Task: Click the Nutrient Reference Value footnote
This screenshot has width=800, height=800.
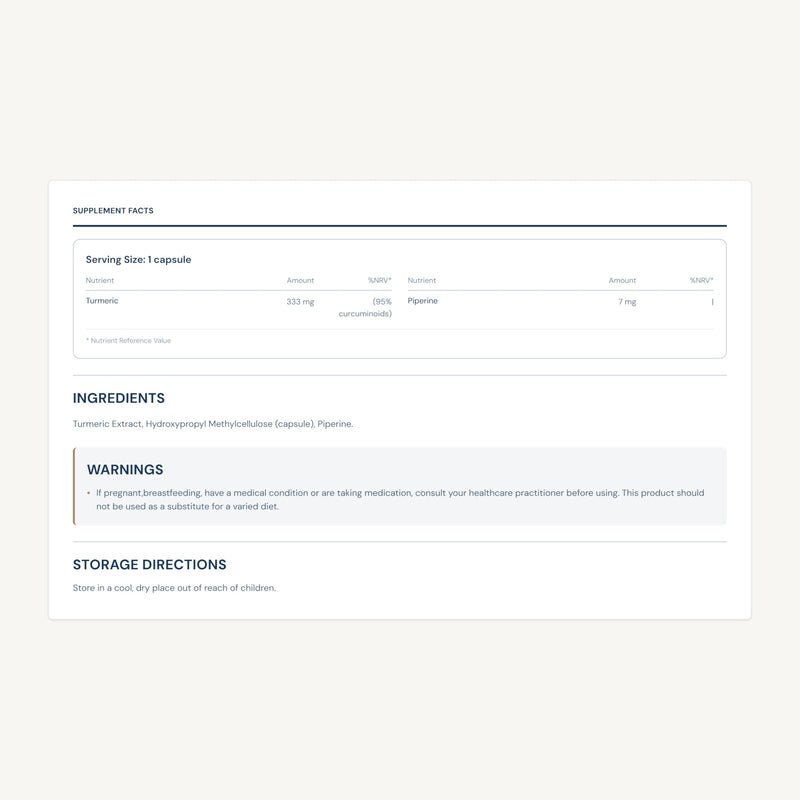Action: click(x=128, y=341)
